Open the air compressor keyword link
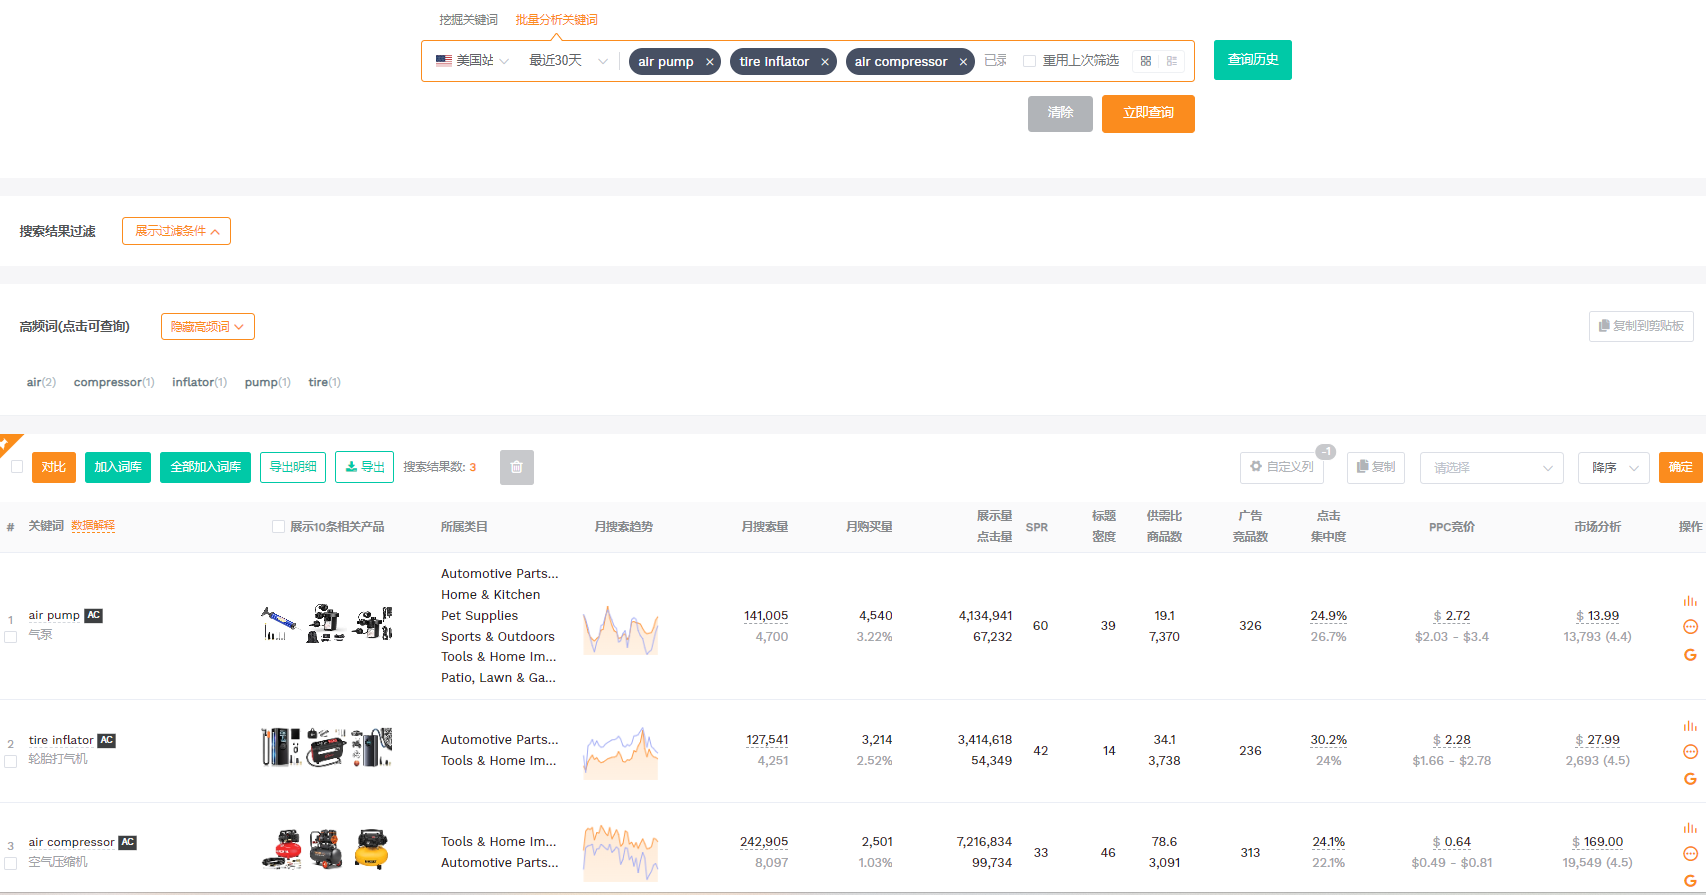Screen dimensions: 1706x895 coord(71,843)
